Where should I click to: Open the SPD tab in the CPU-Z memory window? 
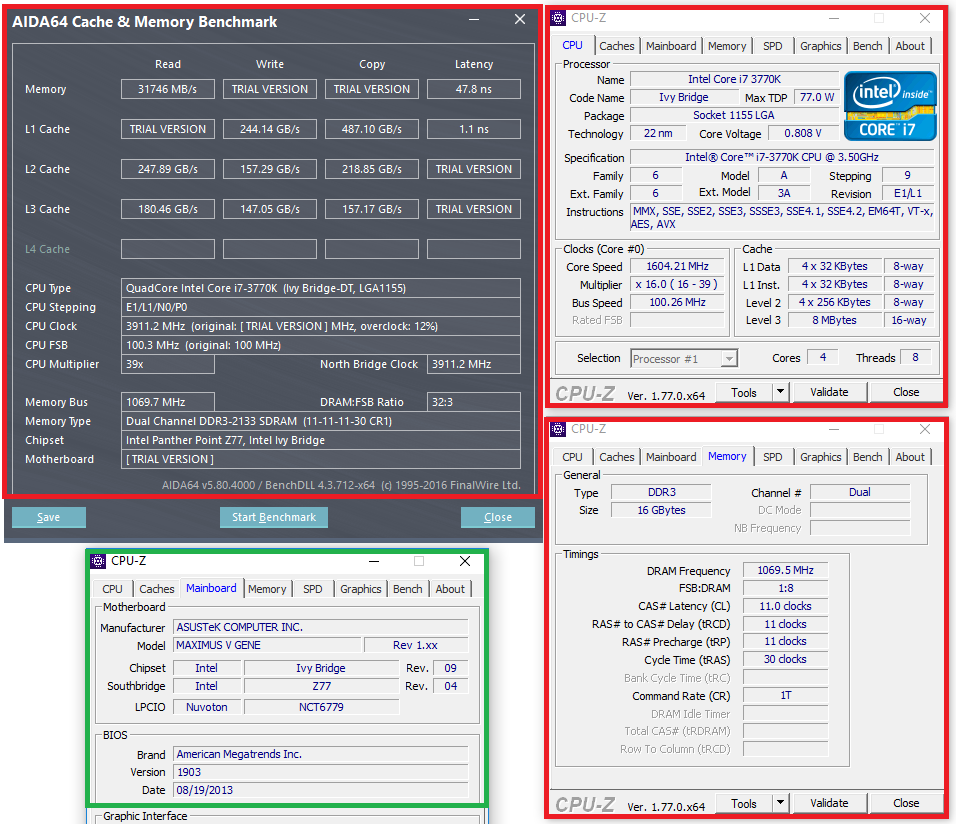(773, 457)
